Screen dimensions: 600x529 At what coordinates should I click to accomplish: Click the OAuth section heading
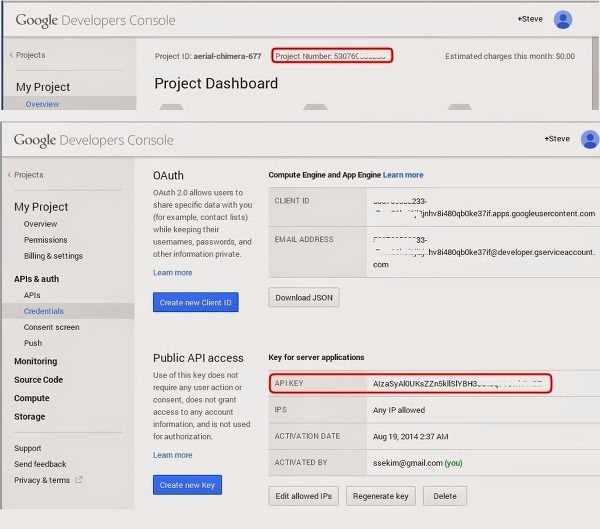pos(168,175)
